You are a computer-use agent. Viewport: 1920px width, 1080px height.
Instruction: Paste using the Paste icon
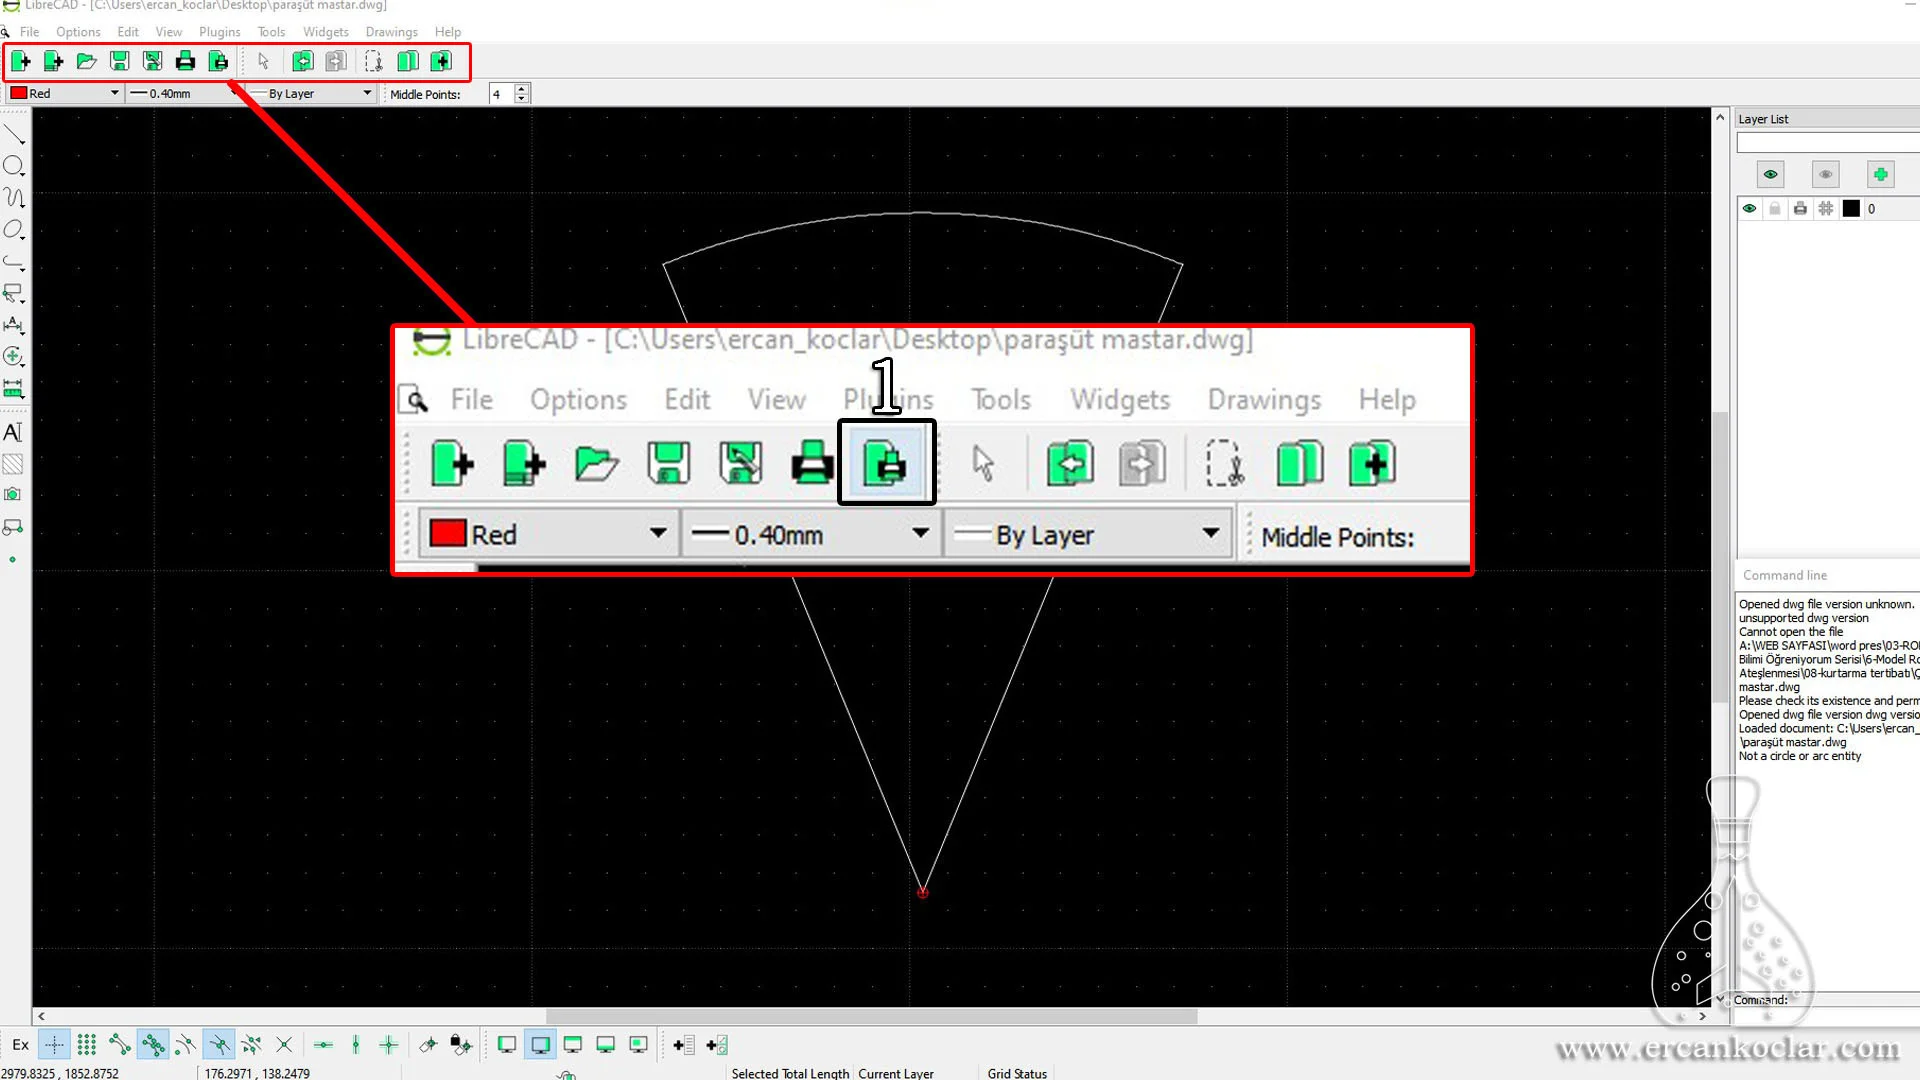pos(441,62)
